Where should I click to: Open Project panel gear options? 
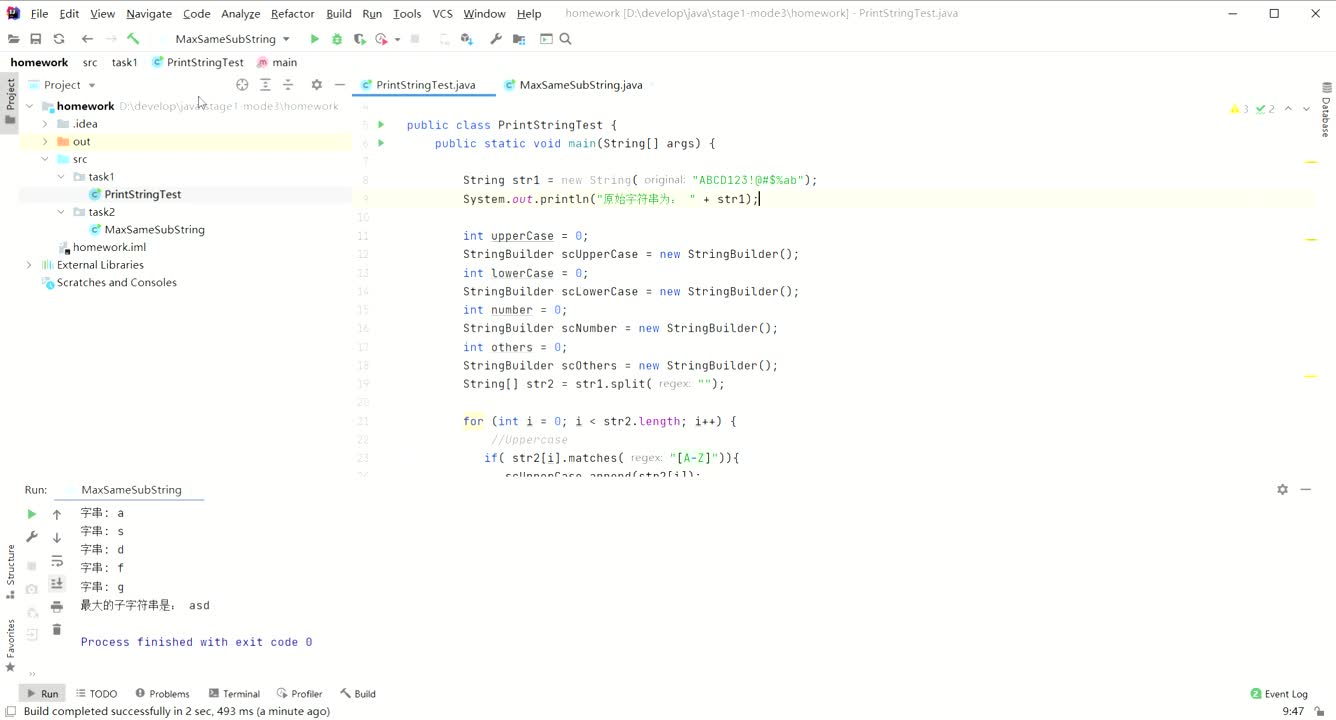click(x=317, y=85)
